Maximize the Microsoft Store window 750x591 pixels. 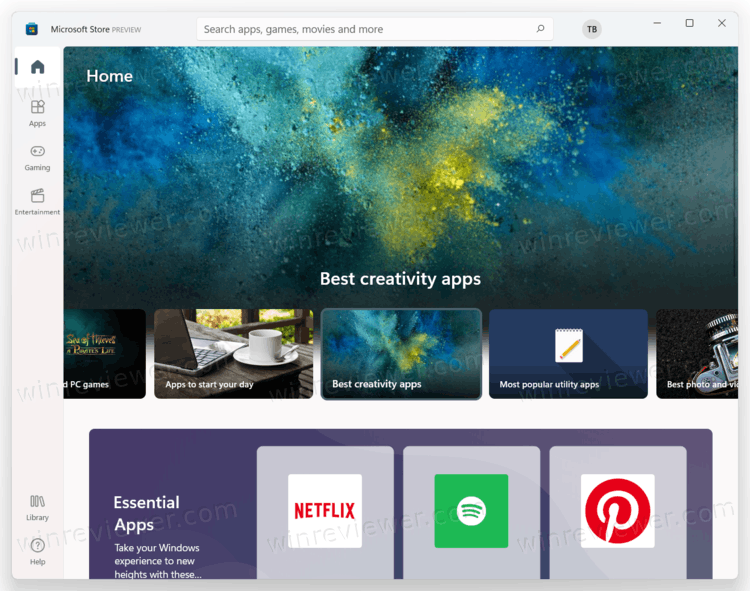(x=689, y=23)
